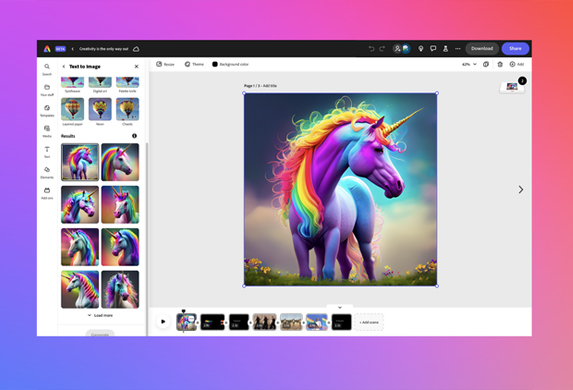The width and height of the screenshot is (573, 390).
Task: Close the Text to Image panel
Action: tap(136, 67)
